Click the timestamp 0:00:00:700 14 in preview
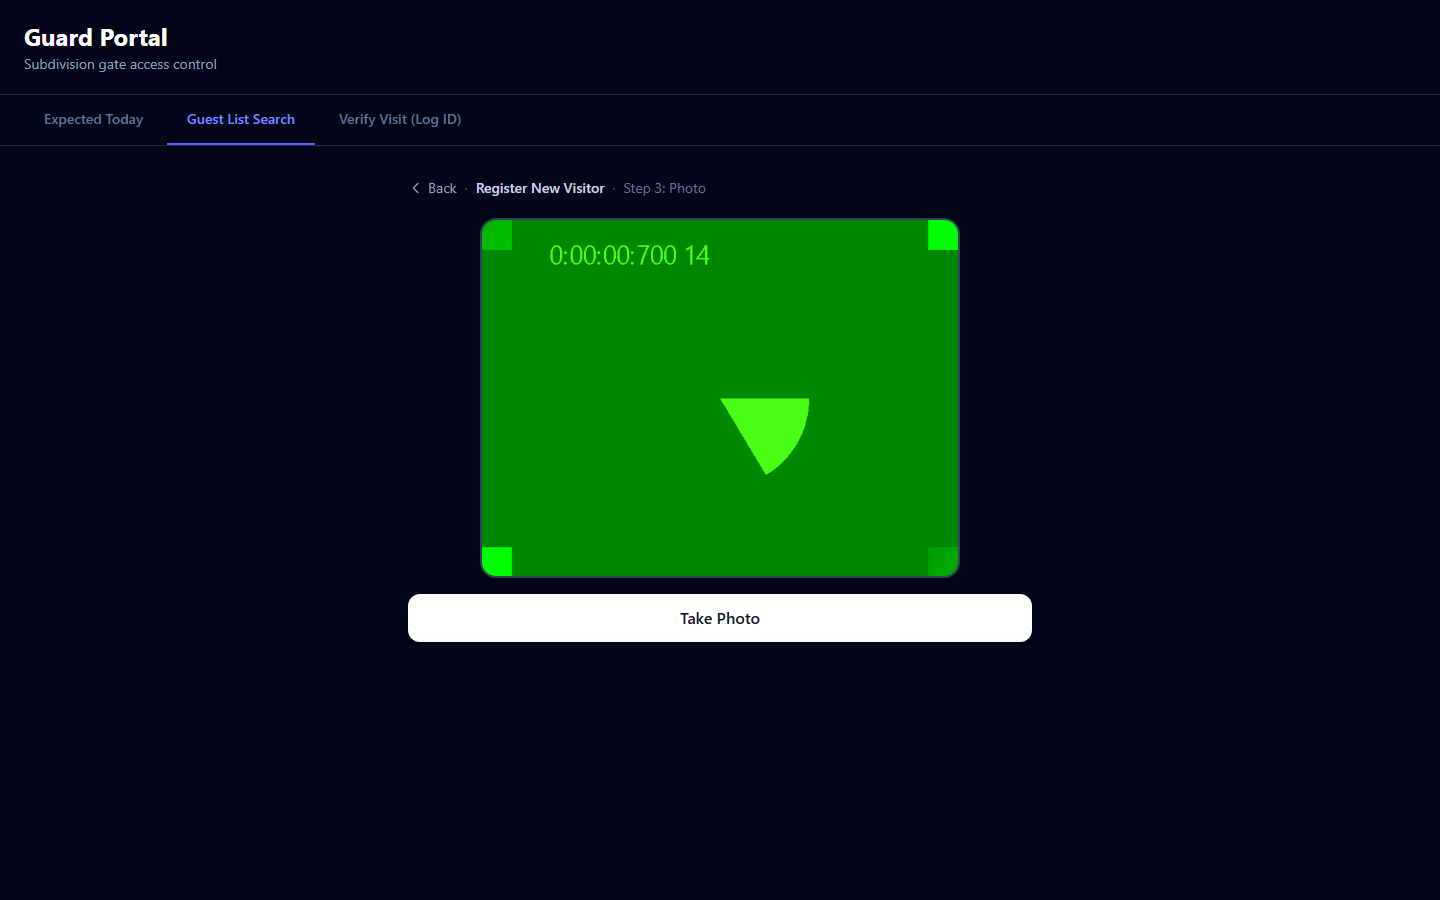Viewport: 1440px width, 900px height. pyautogui.click(x=629, y=255)
